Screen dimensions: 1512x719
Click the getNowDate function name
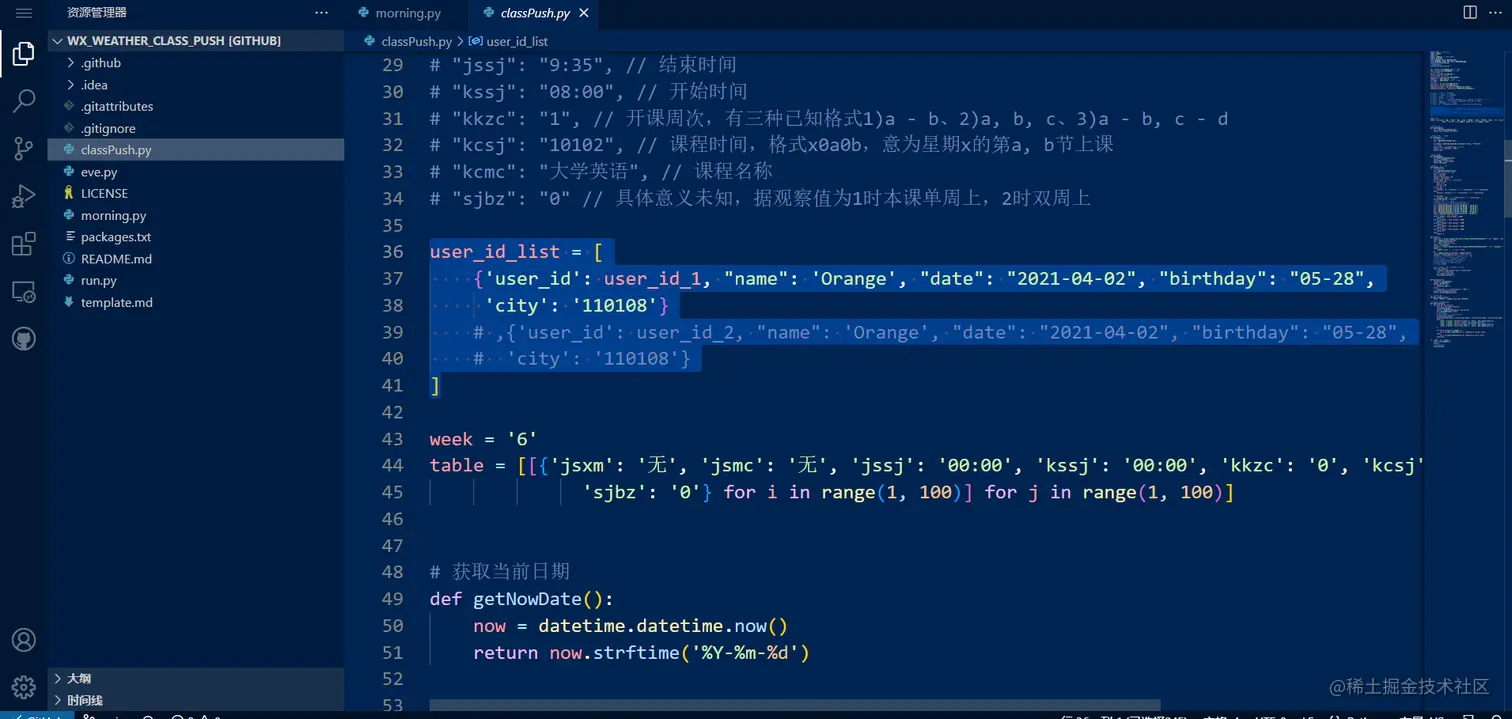tap(527, 599)
